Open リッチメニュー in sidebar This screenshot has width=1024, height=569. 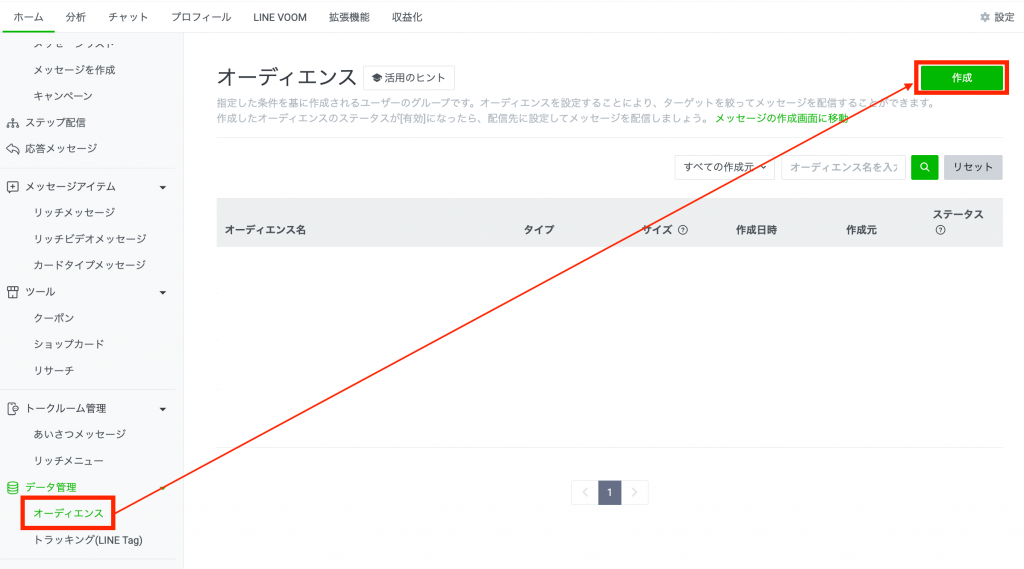(69, 461)
